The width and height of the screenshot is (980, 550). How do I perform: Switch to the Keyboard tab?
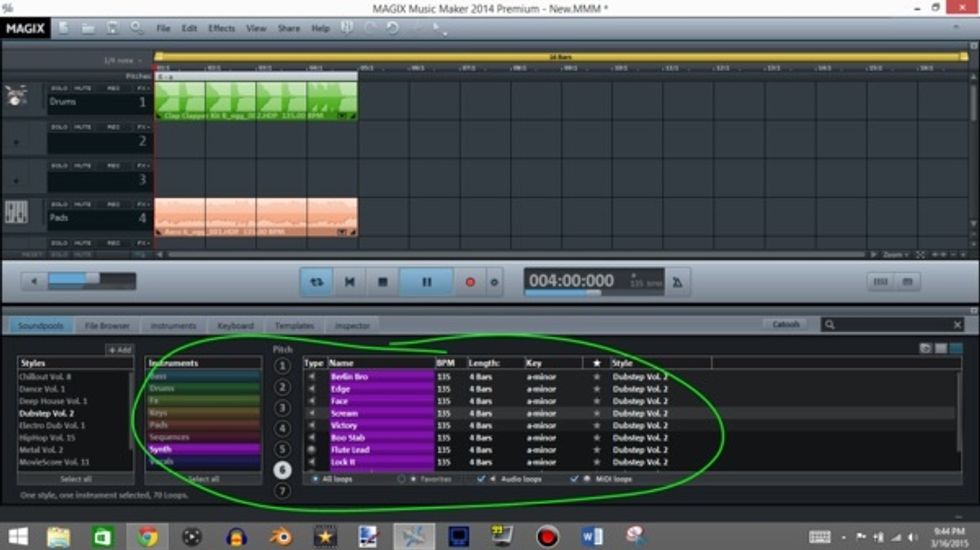click(x=236, y=326)
